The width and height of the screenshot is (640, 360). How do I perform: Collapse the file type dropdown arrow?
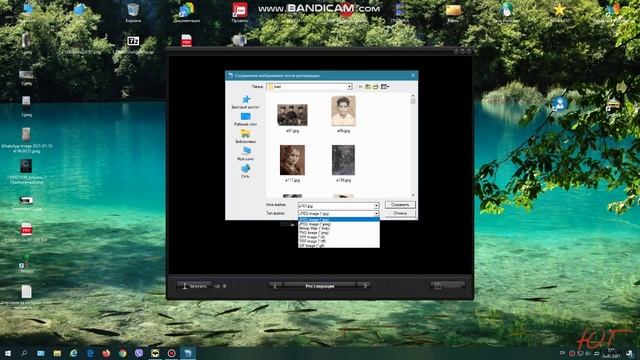coord(376,213)
